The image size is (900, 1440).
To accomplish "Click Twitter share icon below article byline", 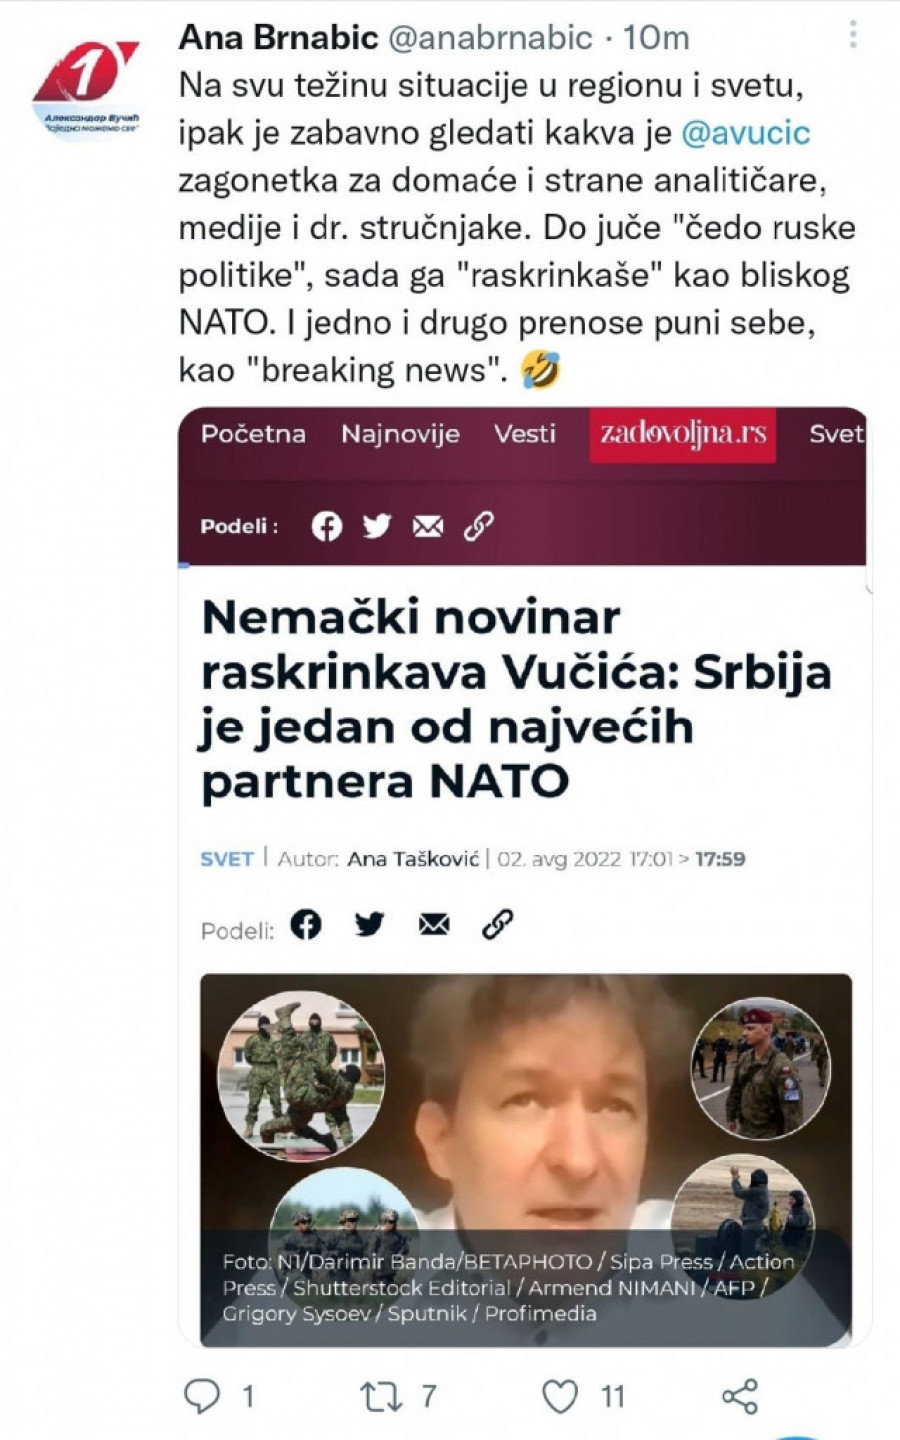I will pos(369,925).
